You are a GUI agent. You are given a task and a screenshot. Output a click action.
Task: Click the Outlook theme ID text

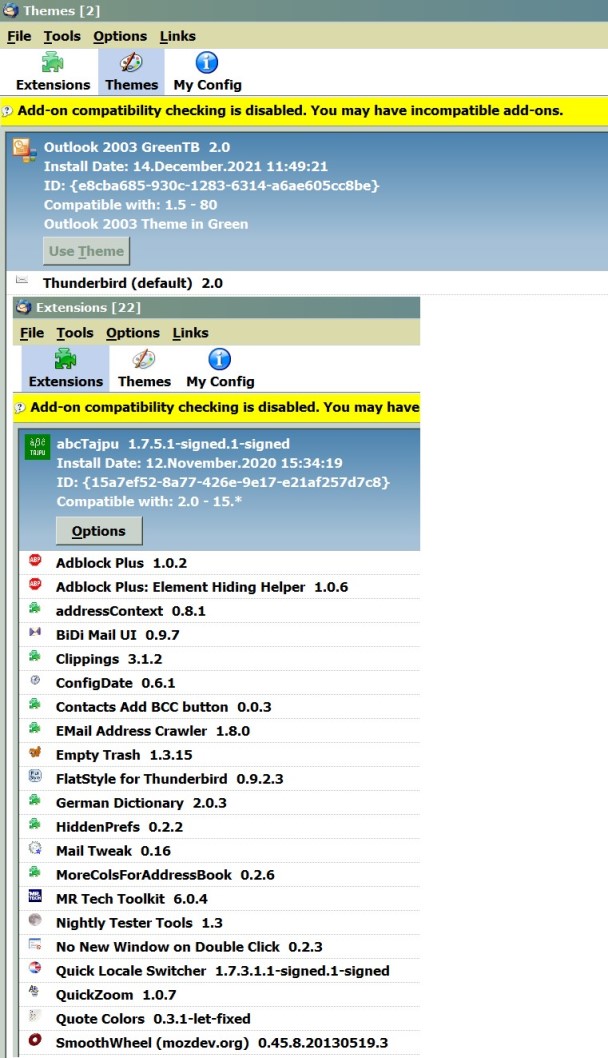[212, 186]
